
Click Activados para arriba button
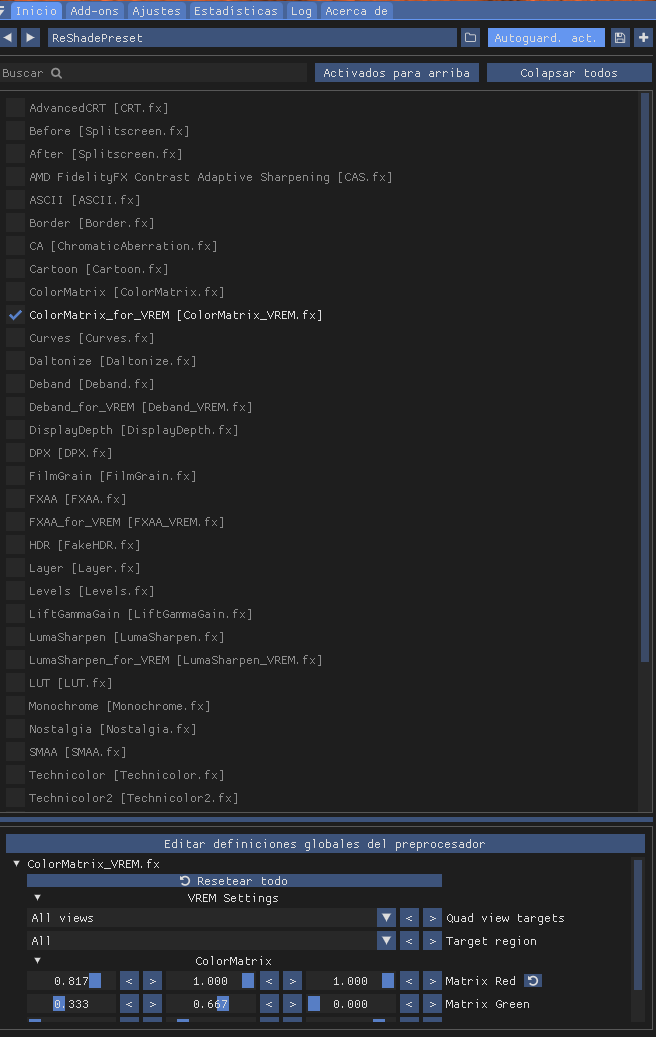pos(396,73)
